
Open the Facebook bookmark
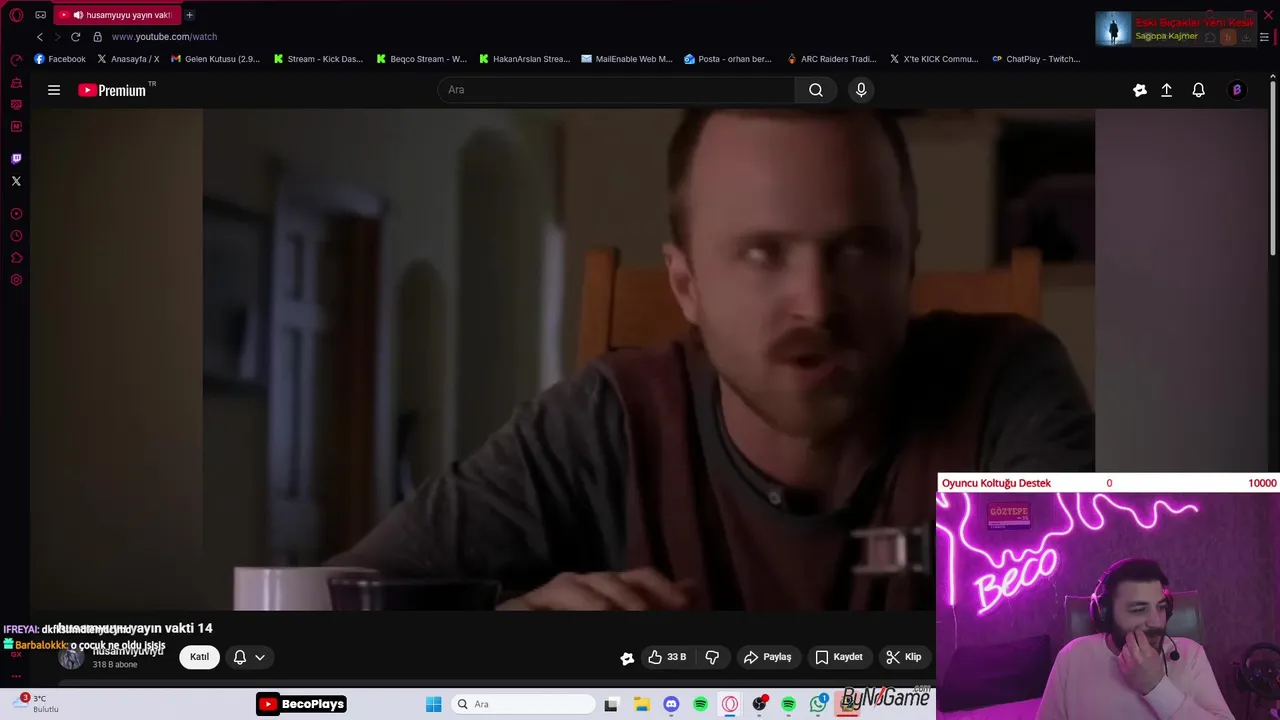[60, 59]
